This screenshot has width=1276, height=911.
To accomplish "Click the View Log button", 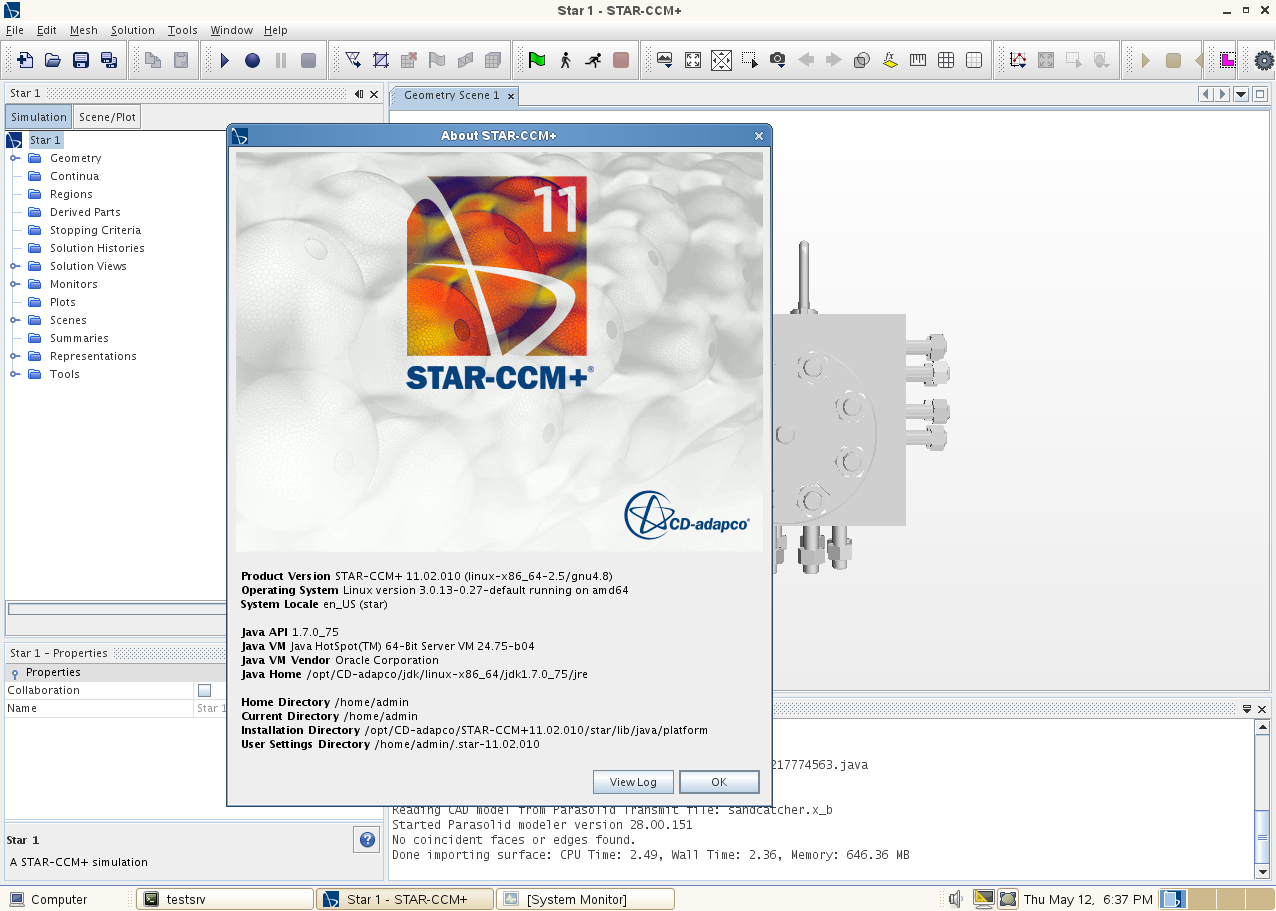I will pos(633,782).
